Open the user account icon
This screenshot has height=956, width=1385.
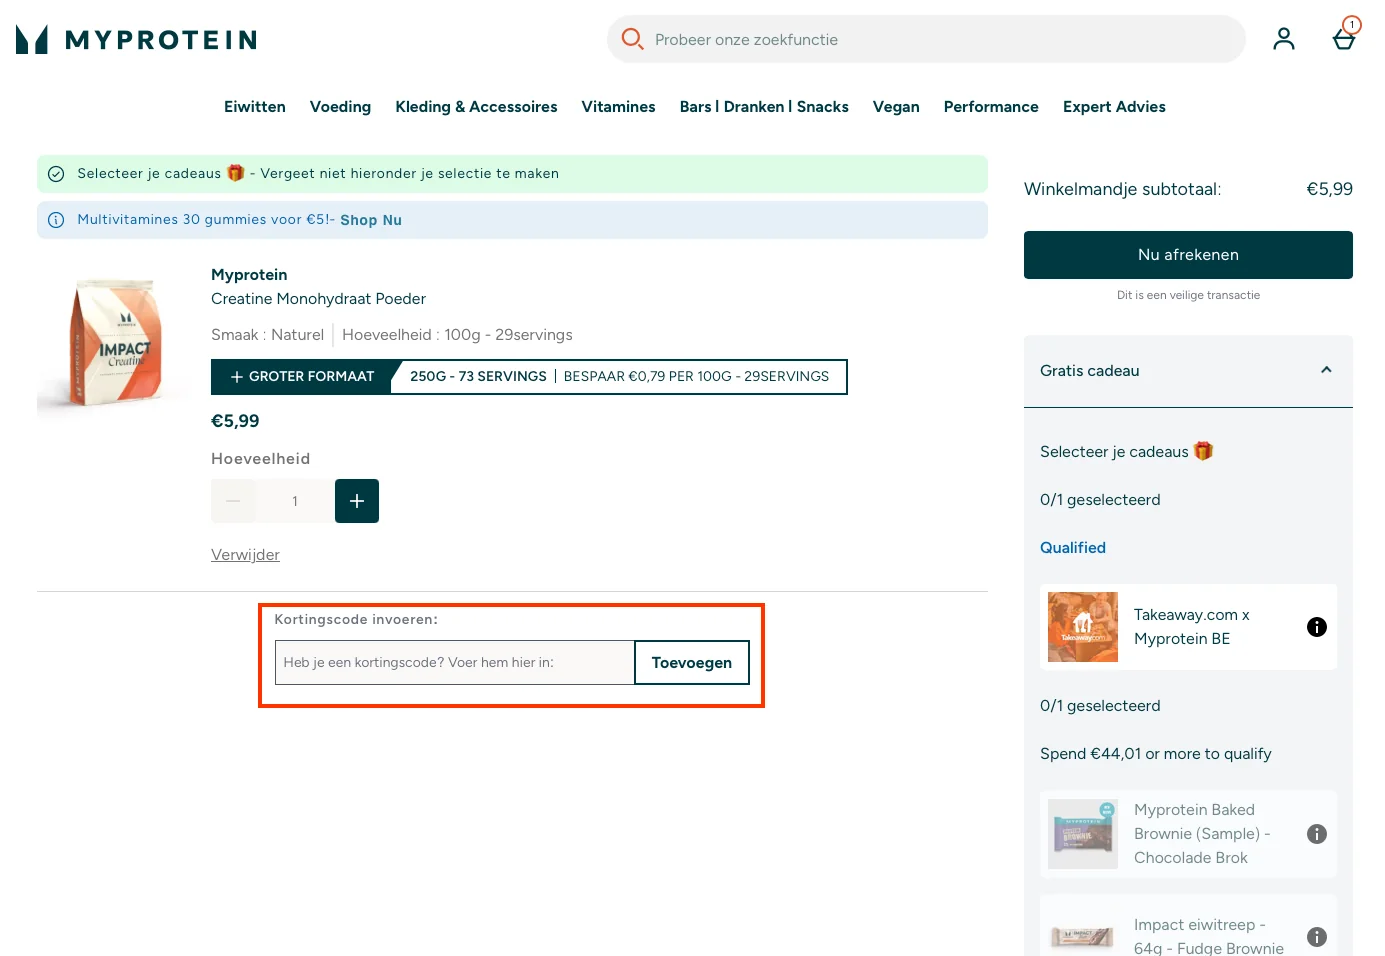1283,39
